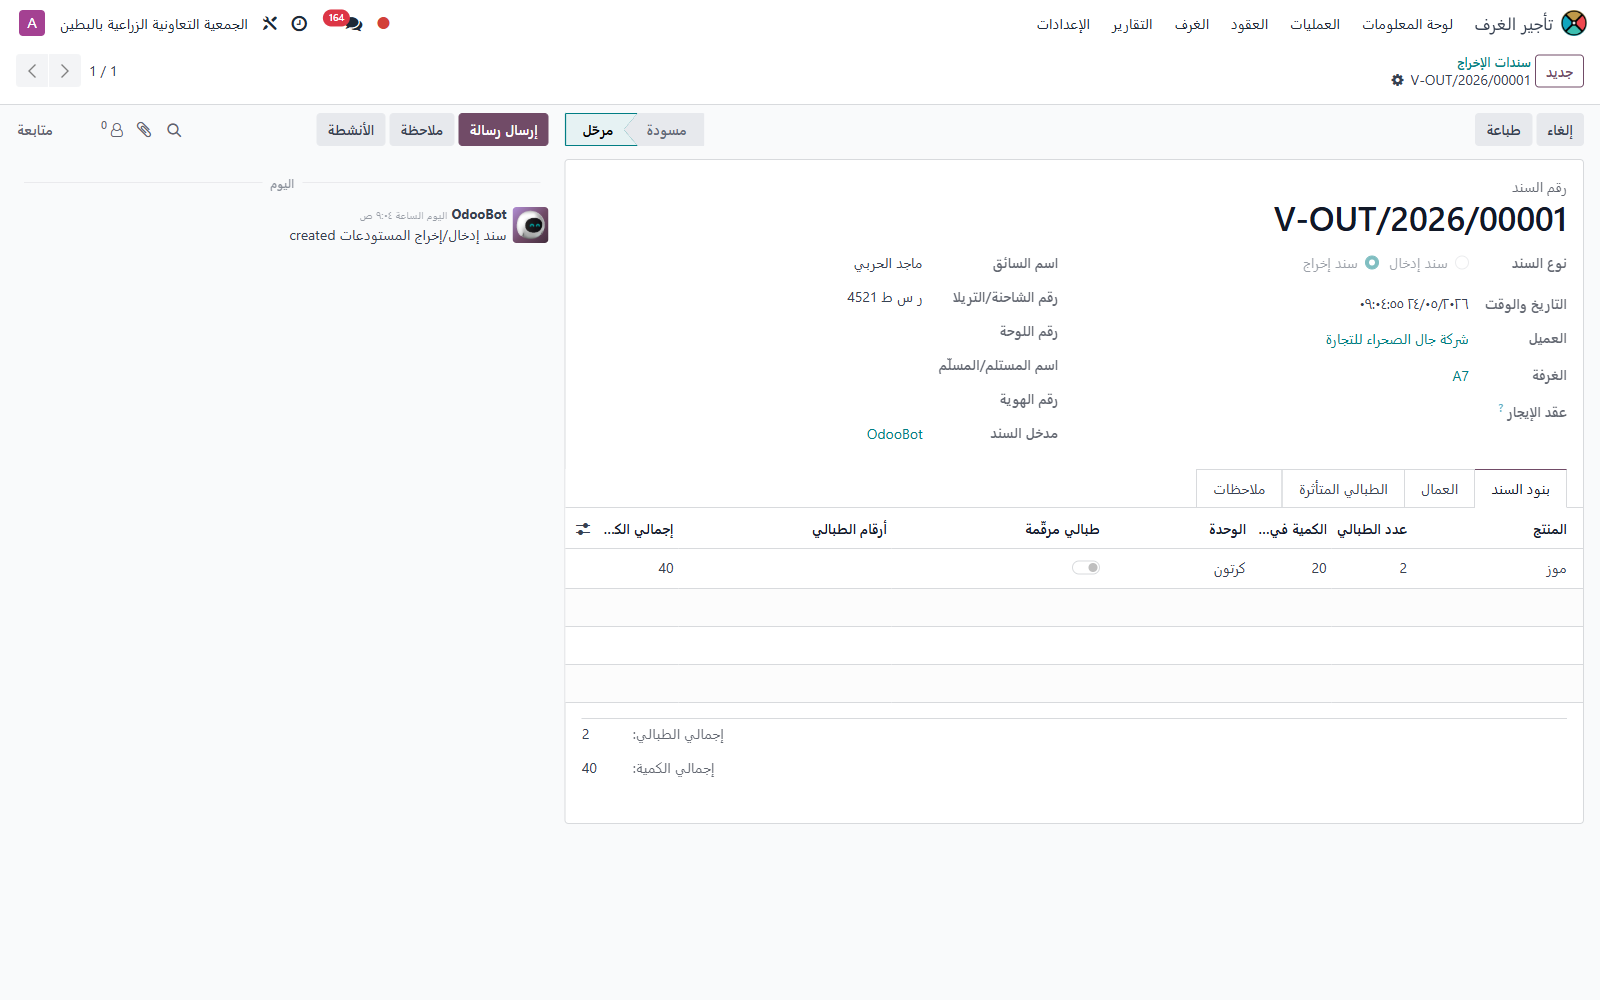Click the Log note button
The height and width of the screenshot is (1000, 1600).
coord(421,130)
